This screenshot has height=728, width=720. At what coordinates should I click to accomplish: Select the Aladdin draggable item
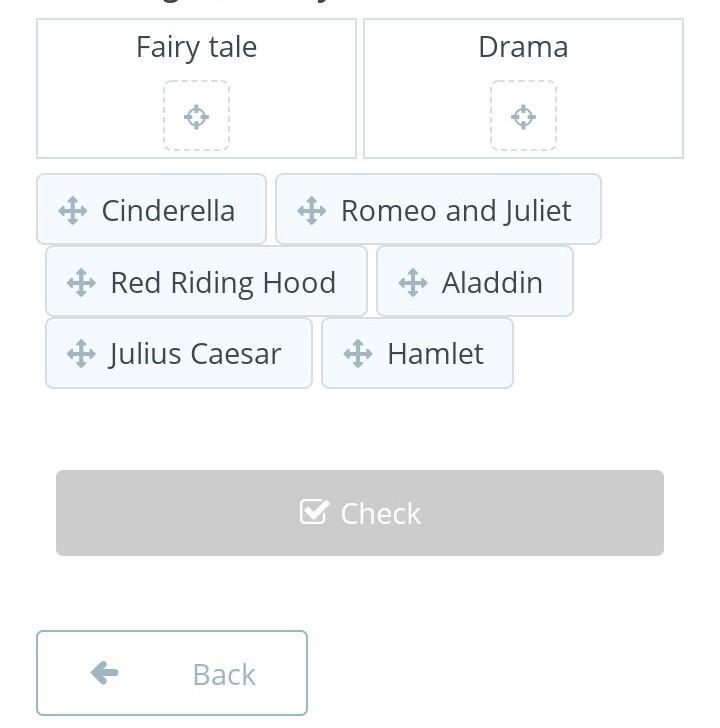475,281
